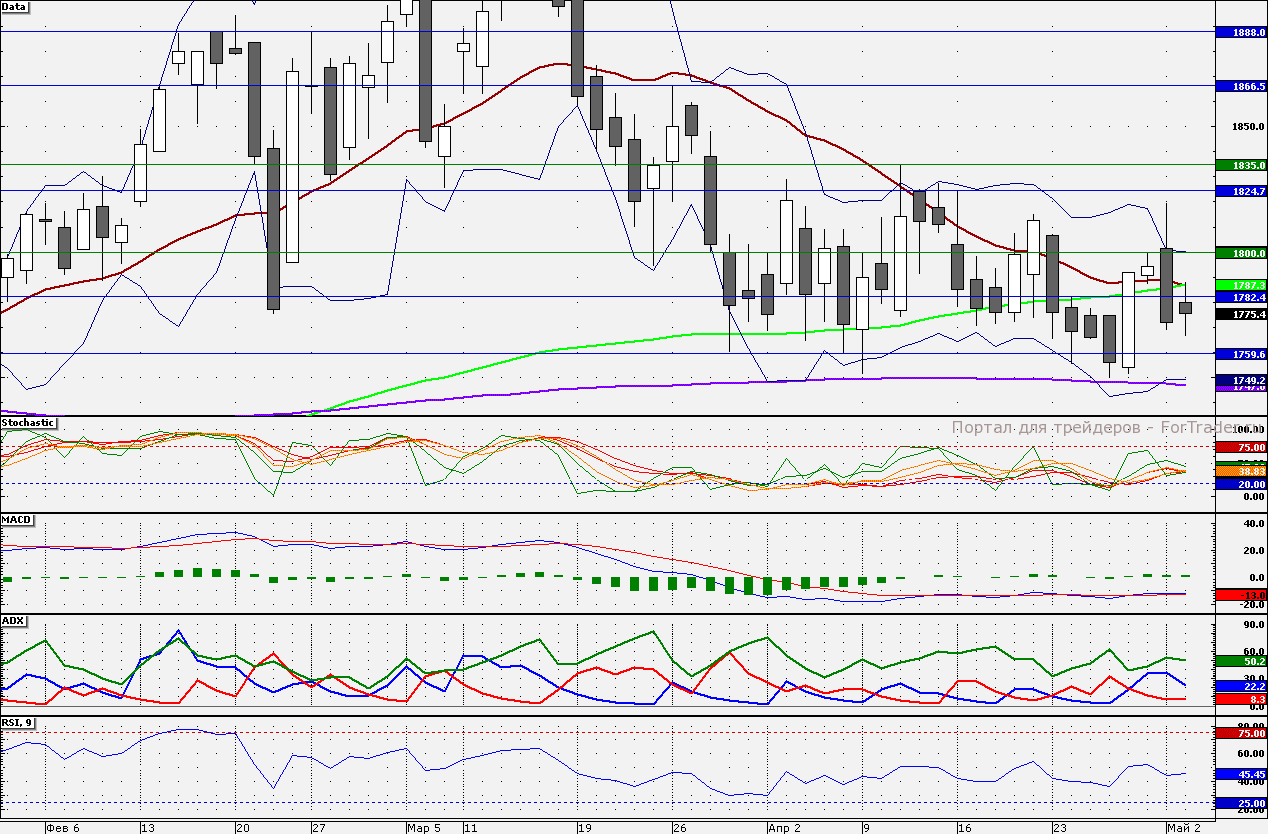Image resolution: width=1268 pixels, height=834 pixels.
Task: Click the orange 38.83 Stochastic value tag
Action: click(x=1241, y=470)
